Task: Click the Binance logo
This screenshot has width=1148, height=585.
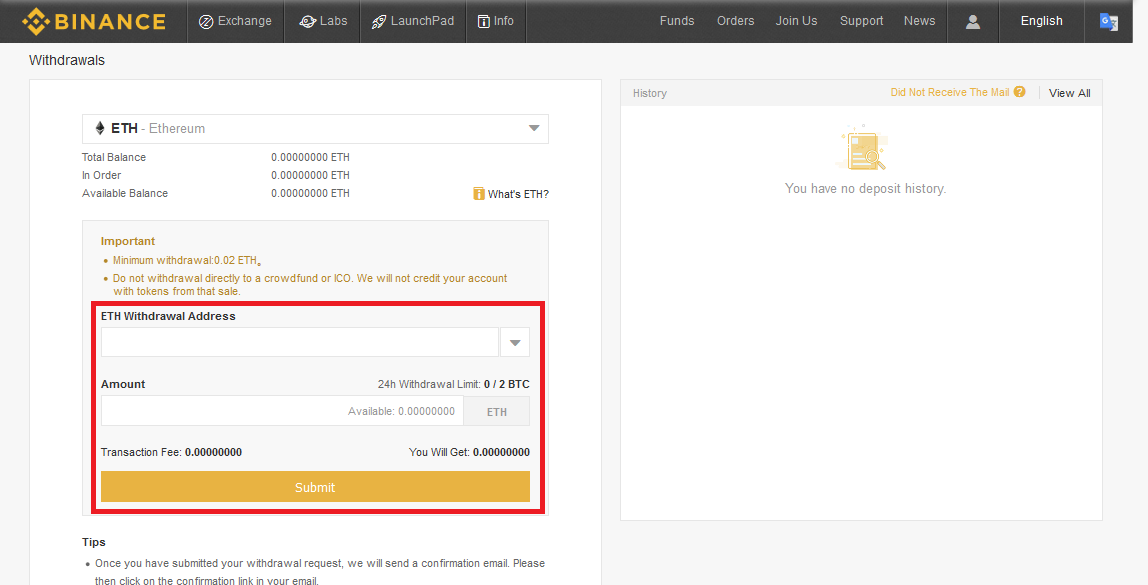Action: point(94,21)
